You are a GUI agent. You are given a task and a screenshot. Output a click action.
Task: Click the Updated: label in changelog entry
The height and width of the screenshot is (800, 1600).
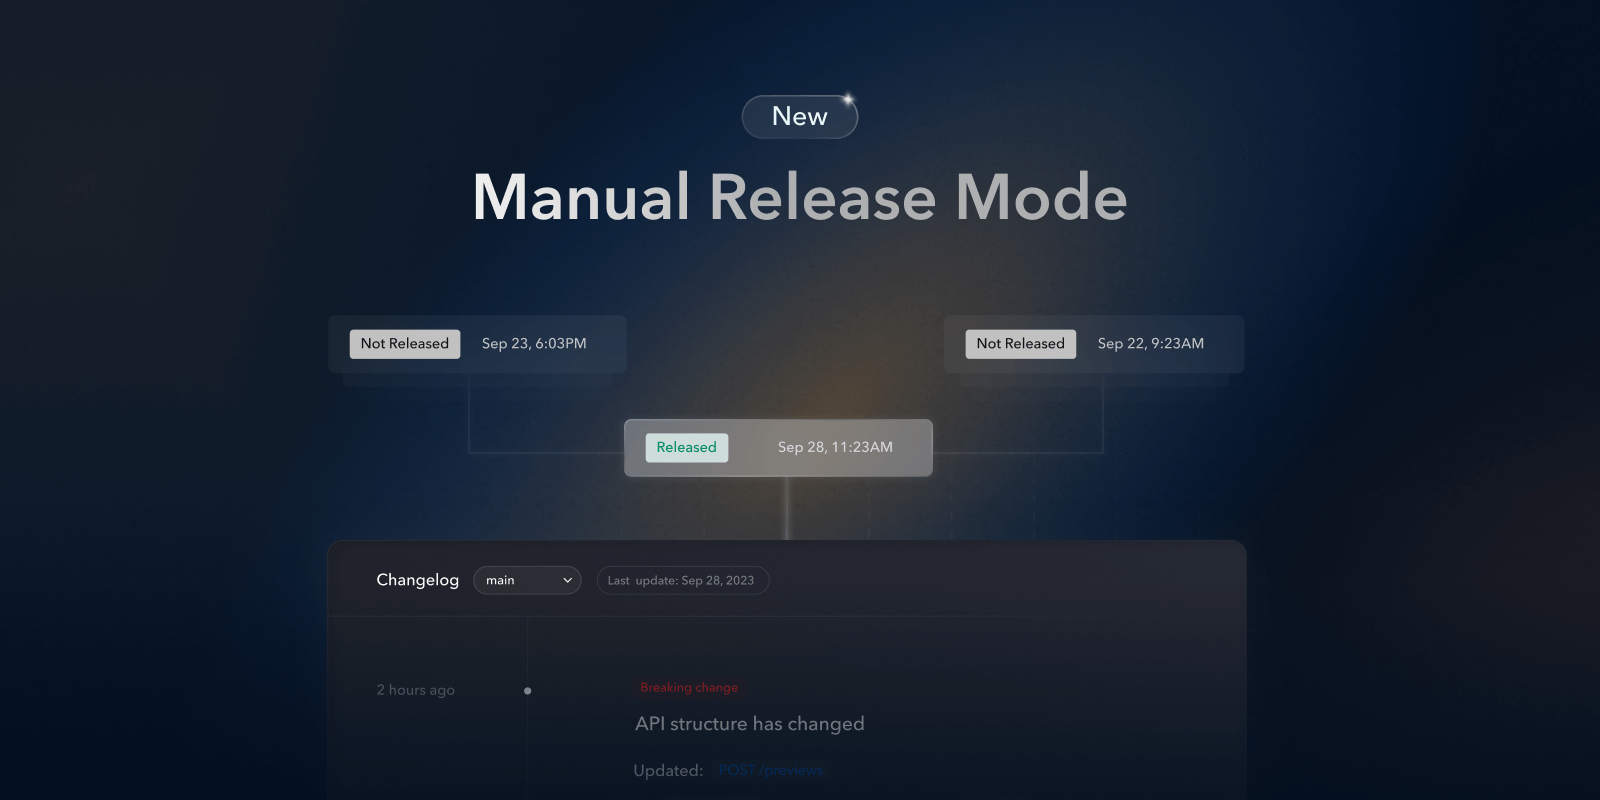(x=668, y=770)
